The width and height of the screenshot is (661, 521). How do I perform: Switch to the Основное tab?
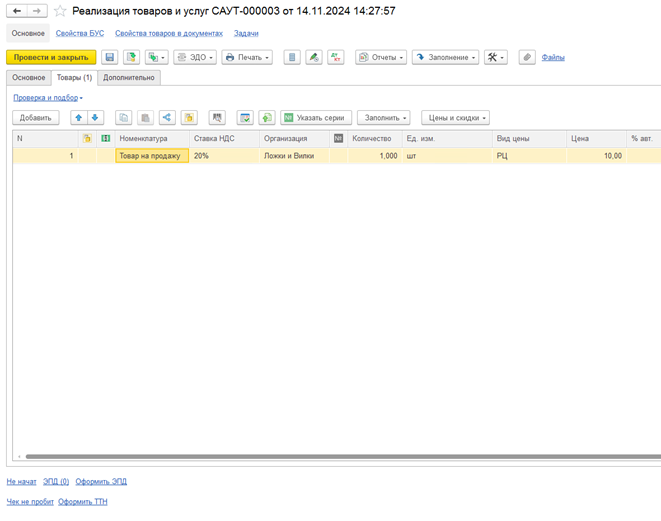[x=29, y=78]
